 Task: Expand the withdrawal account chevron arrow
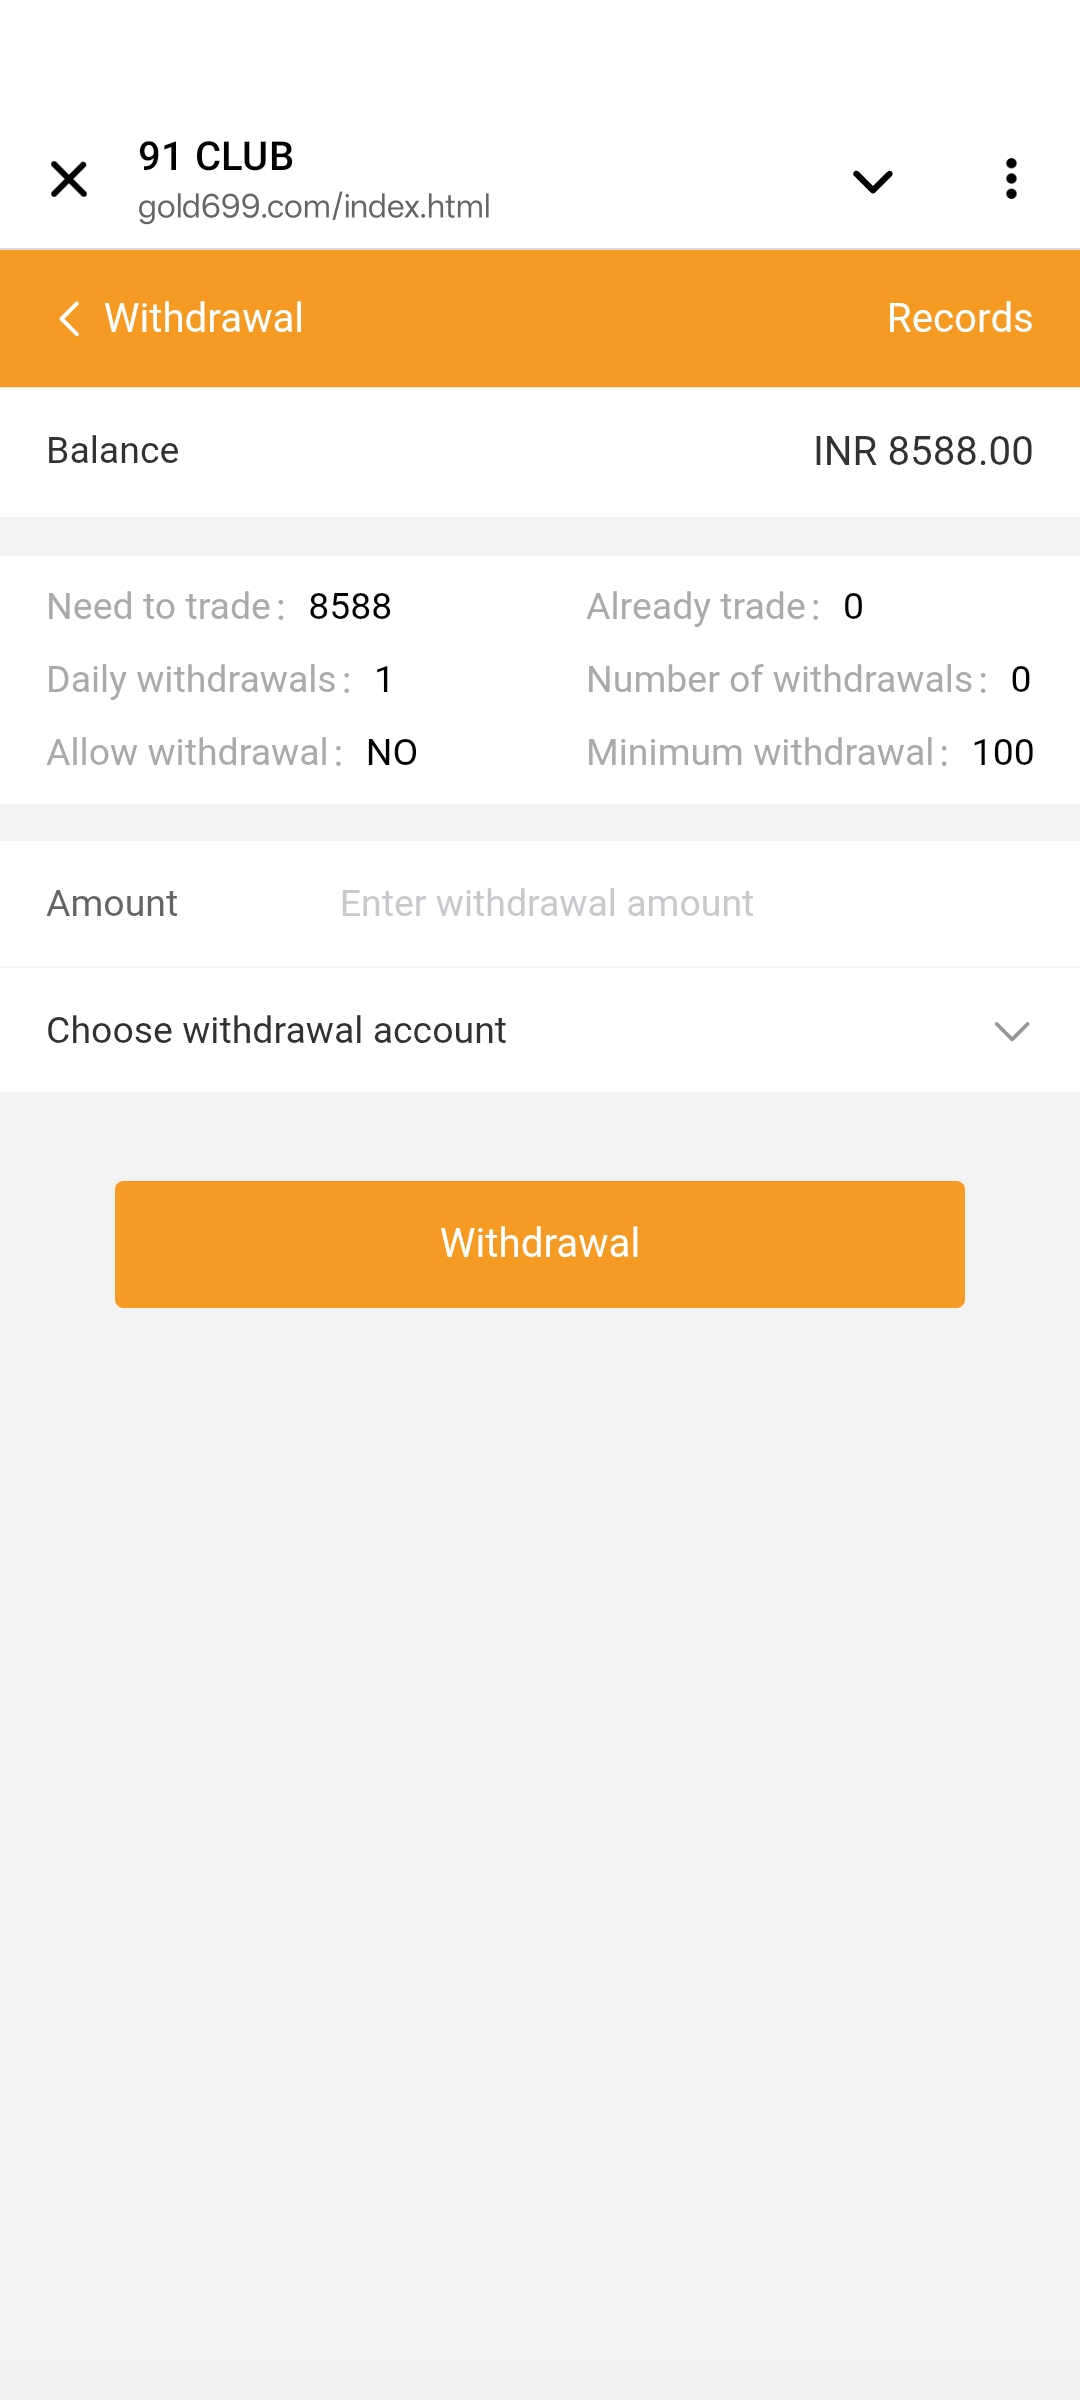pyautogui.click(x=1012, y=1031)
